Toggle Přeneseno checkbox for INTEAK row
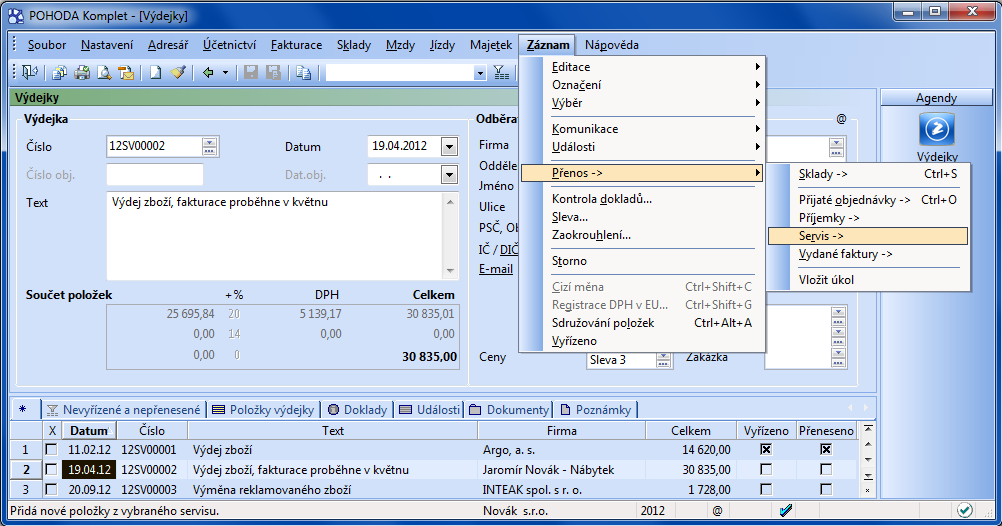The width and height of the screenshot is (1002, 526). [x=826, y=490]
